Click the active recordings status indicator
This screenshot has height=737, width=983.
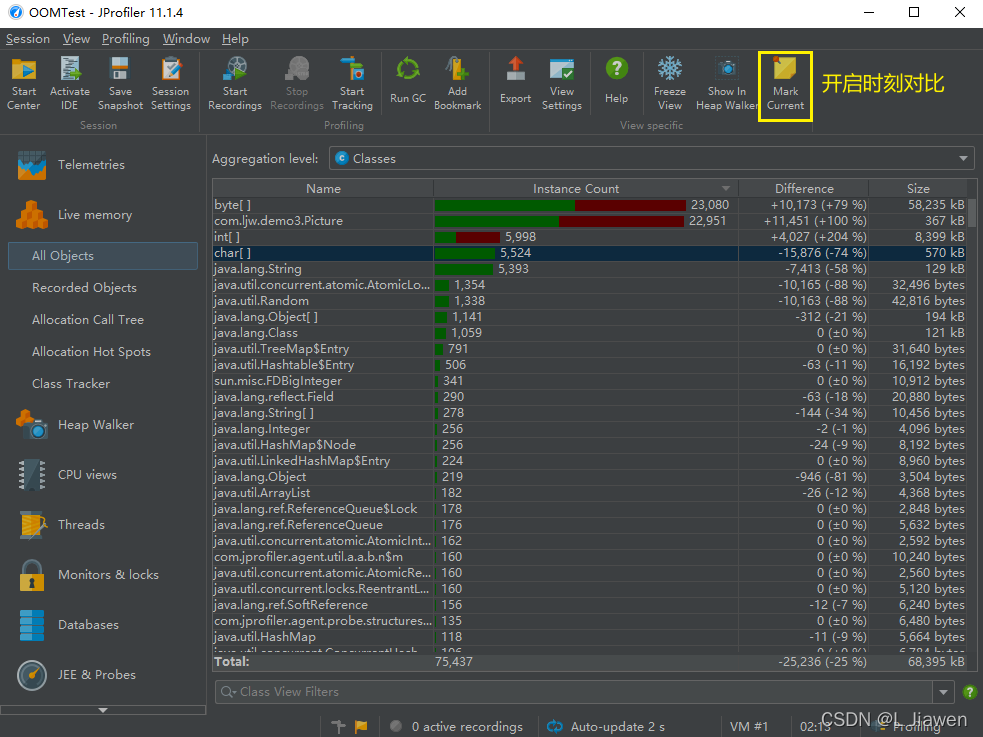tap(456, 726)
